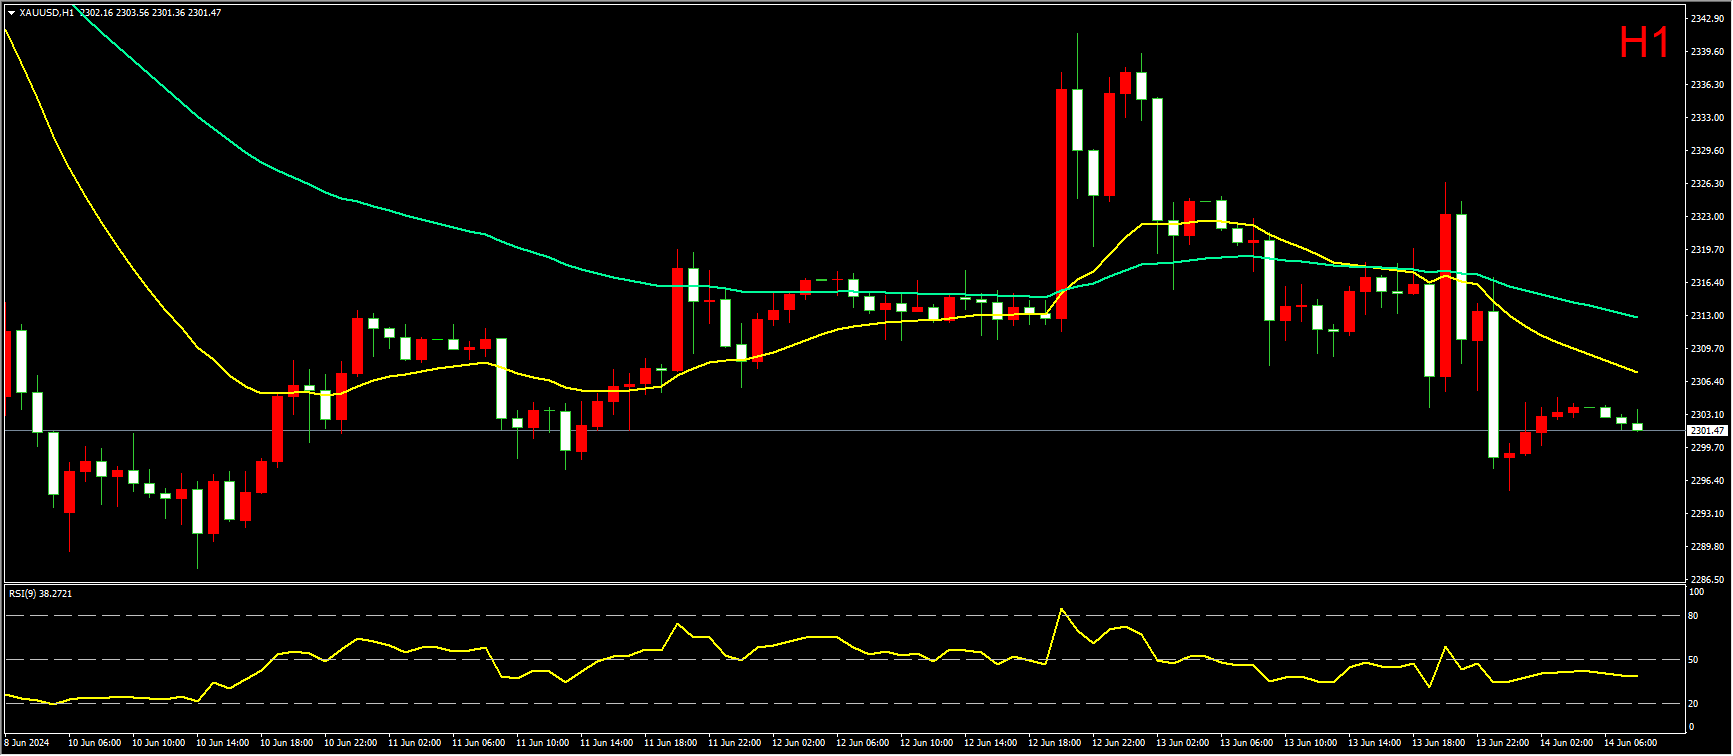Click the highlighted current price tag 2301.47
1733x756 pixels.
click(x=1707, y=431)
